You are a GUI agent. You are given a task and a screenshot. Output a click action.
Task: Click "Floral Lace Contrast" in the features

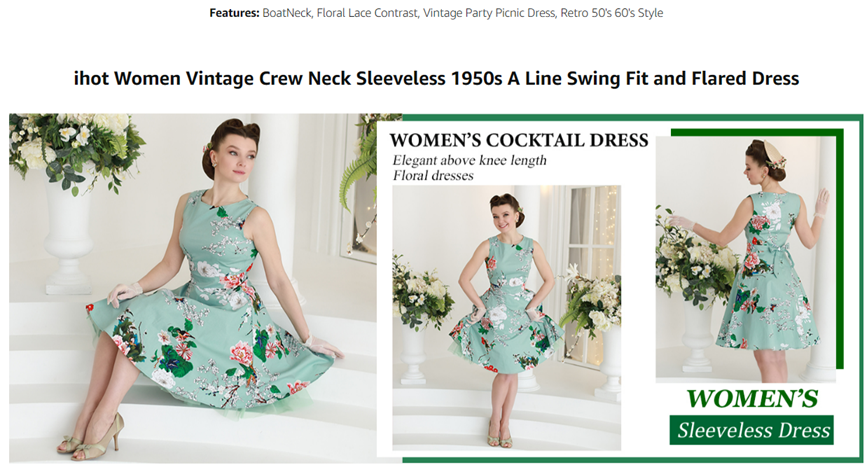(x=369, y=13)
